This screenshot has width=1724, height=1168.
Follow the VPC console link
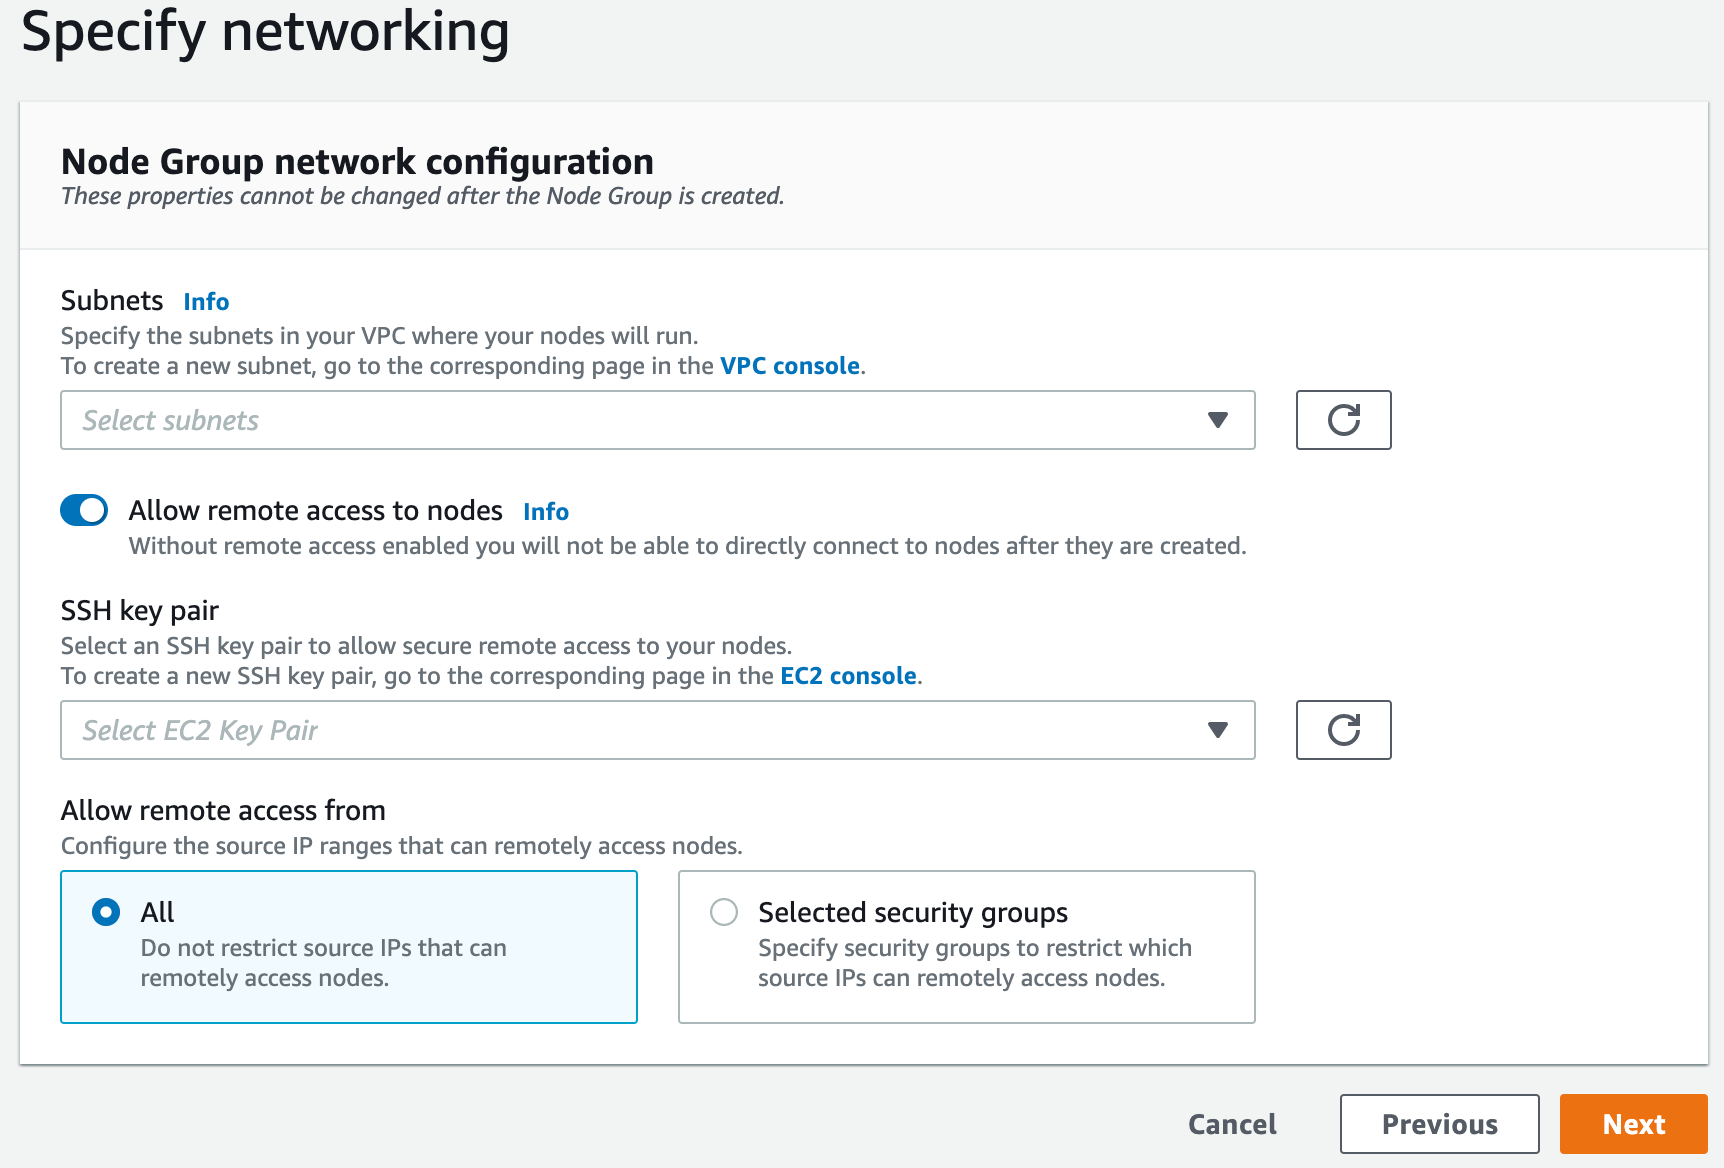790,366
